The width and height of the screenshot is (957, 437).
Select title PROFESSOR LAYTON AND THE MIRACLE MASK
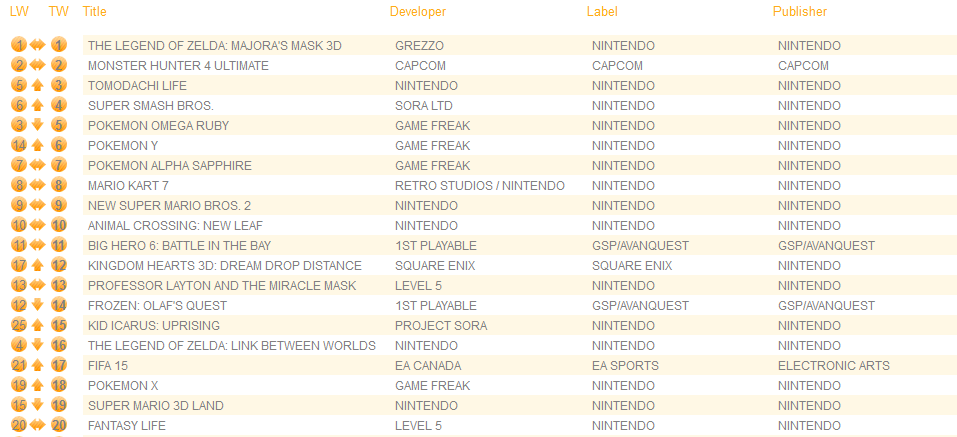pyautogui.click(x=222, y=286)
